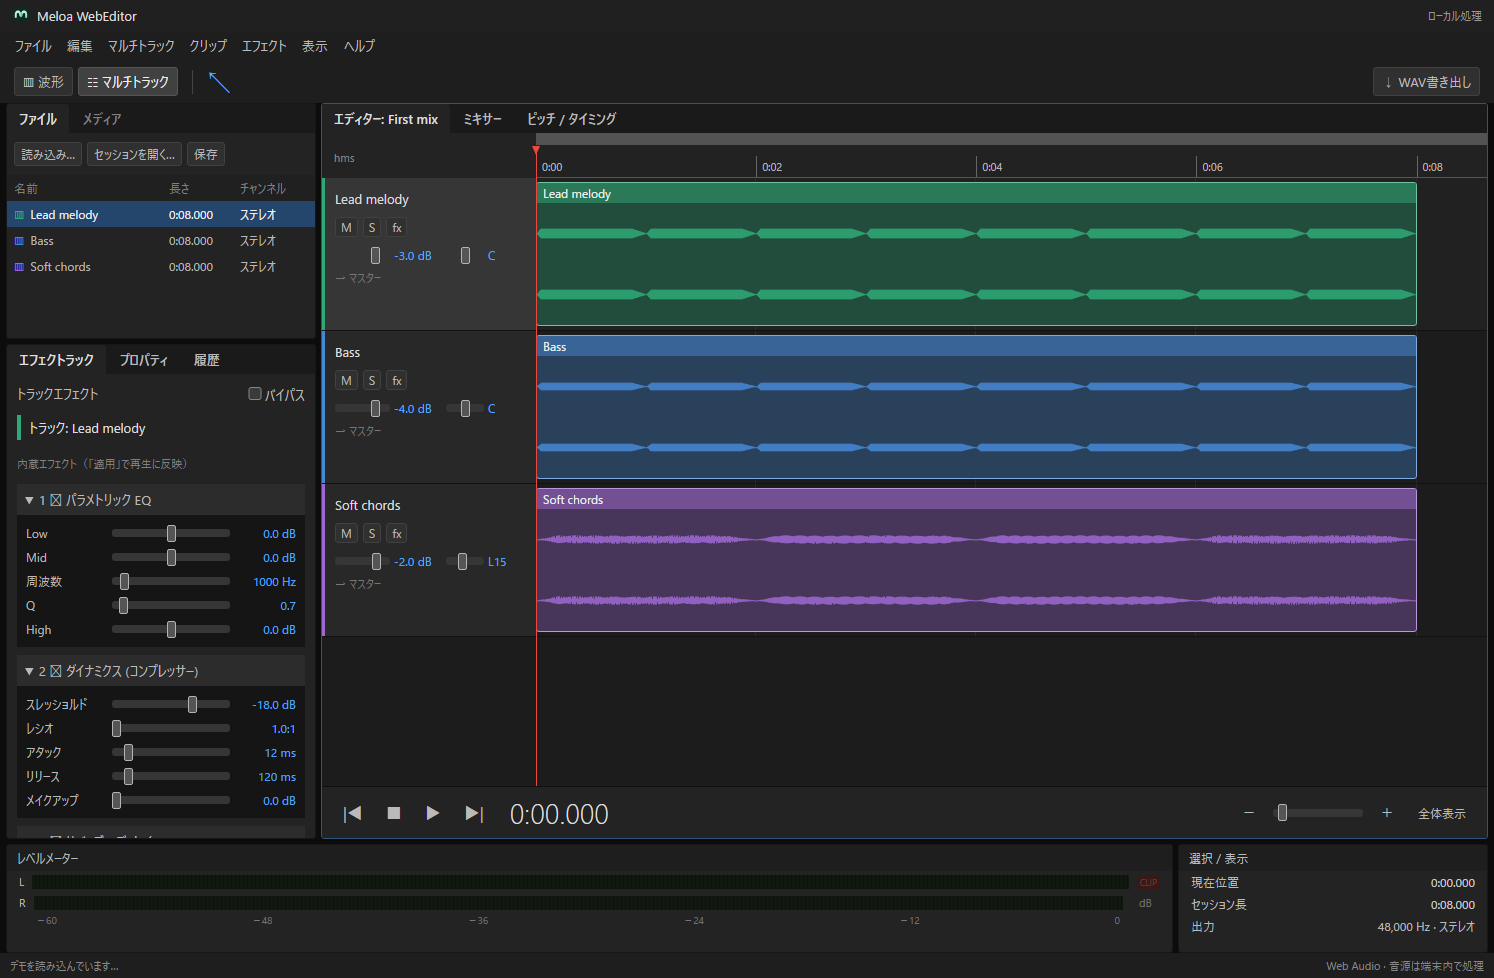Select Bass file icon in file list
The width and height of the screenshot is (1494, 978).
[x=19, y=241]
